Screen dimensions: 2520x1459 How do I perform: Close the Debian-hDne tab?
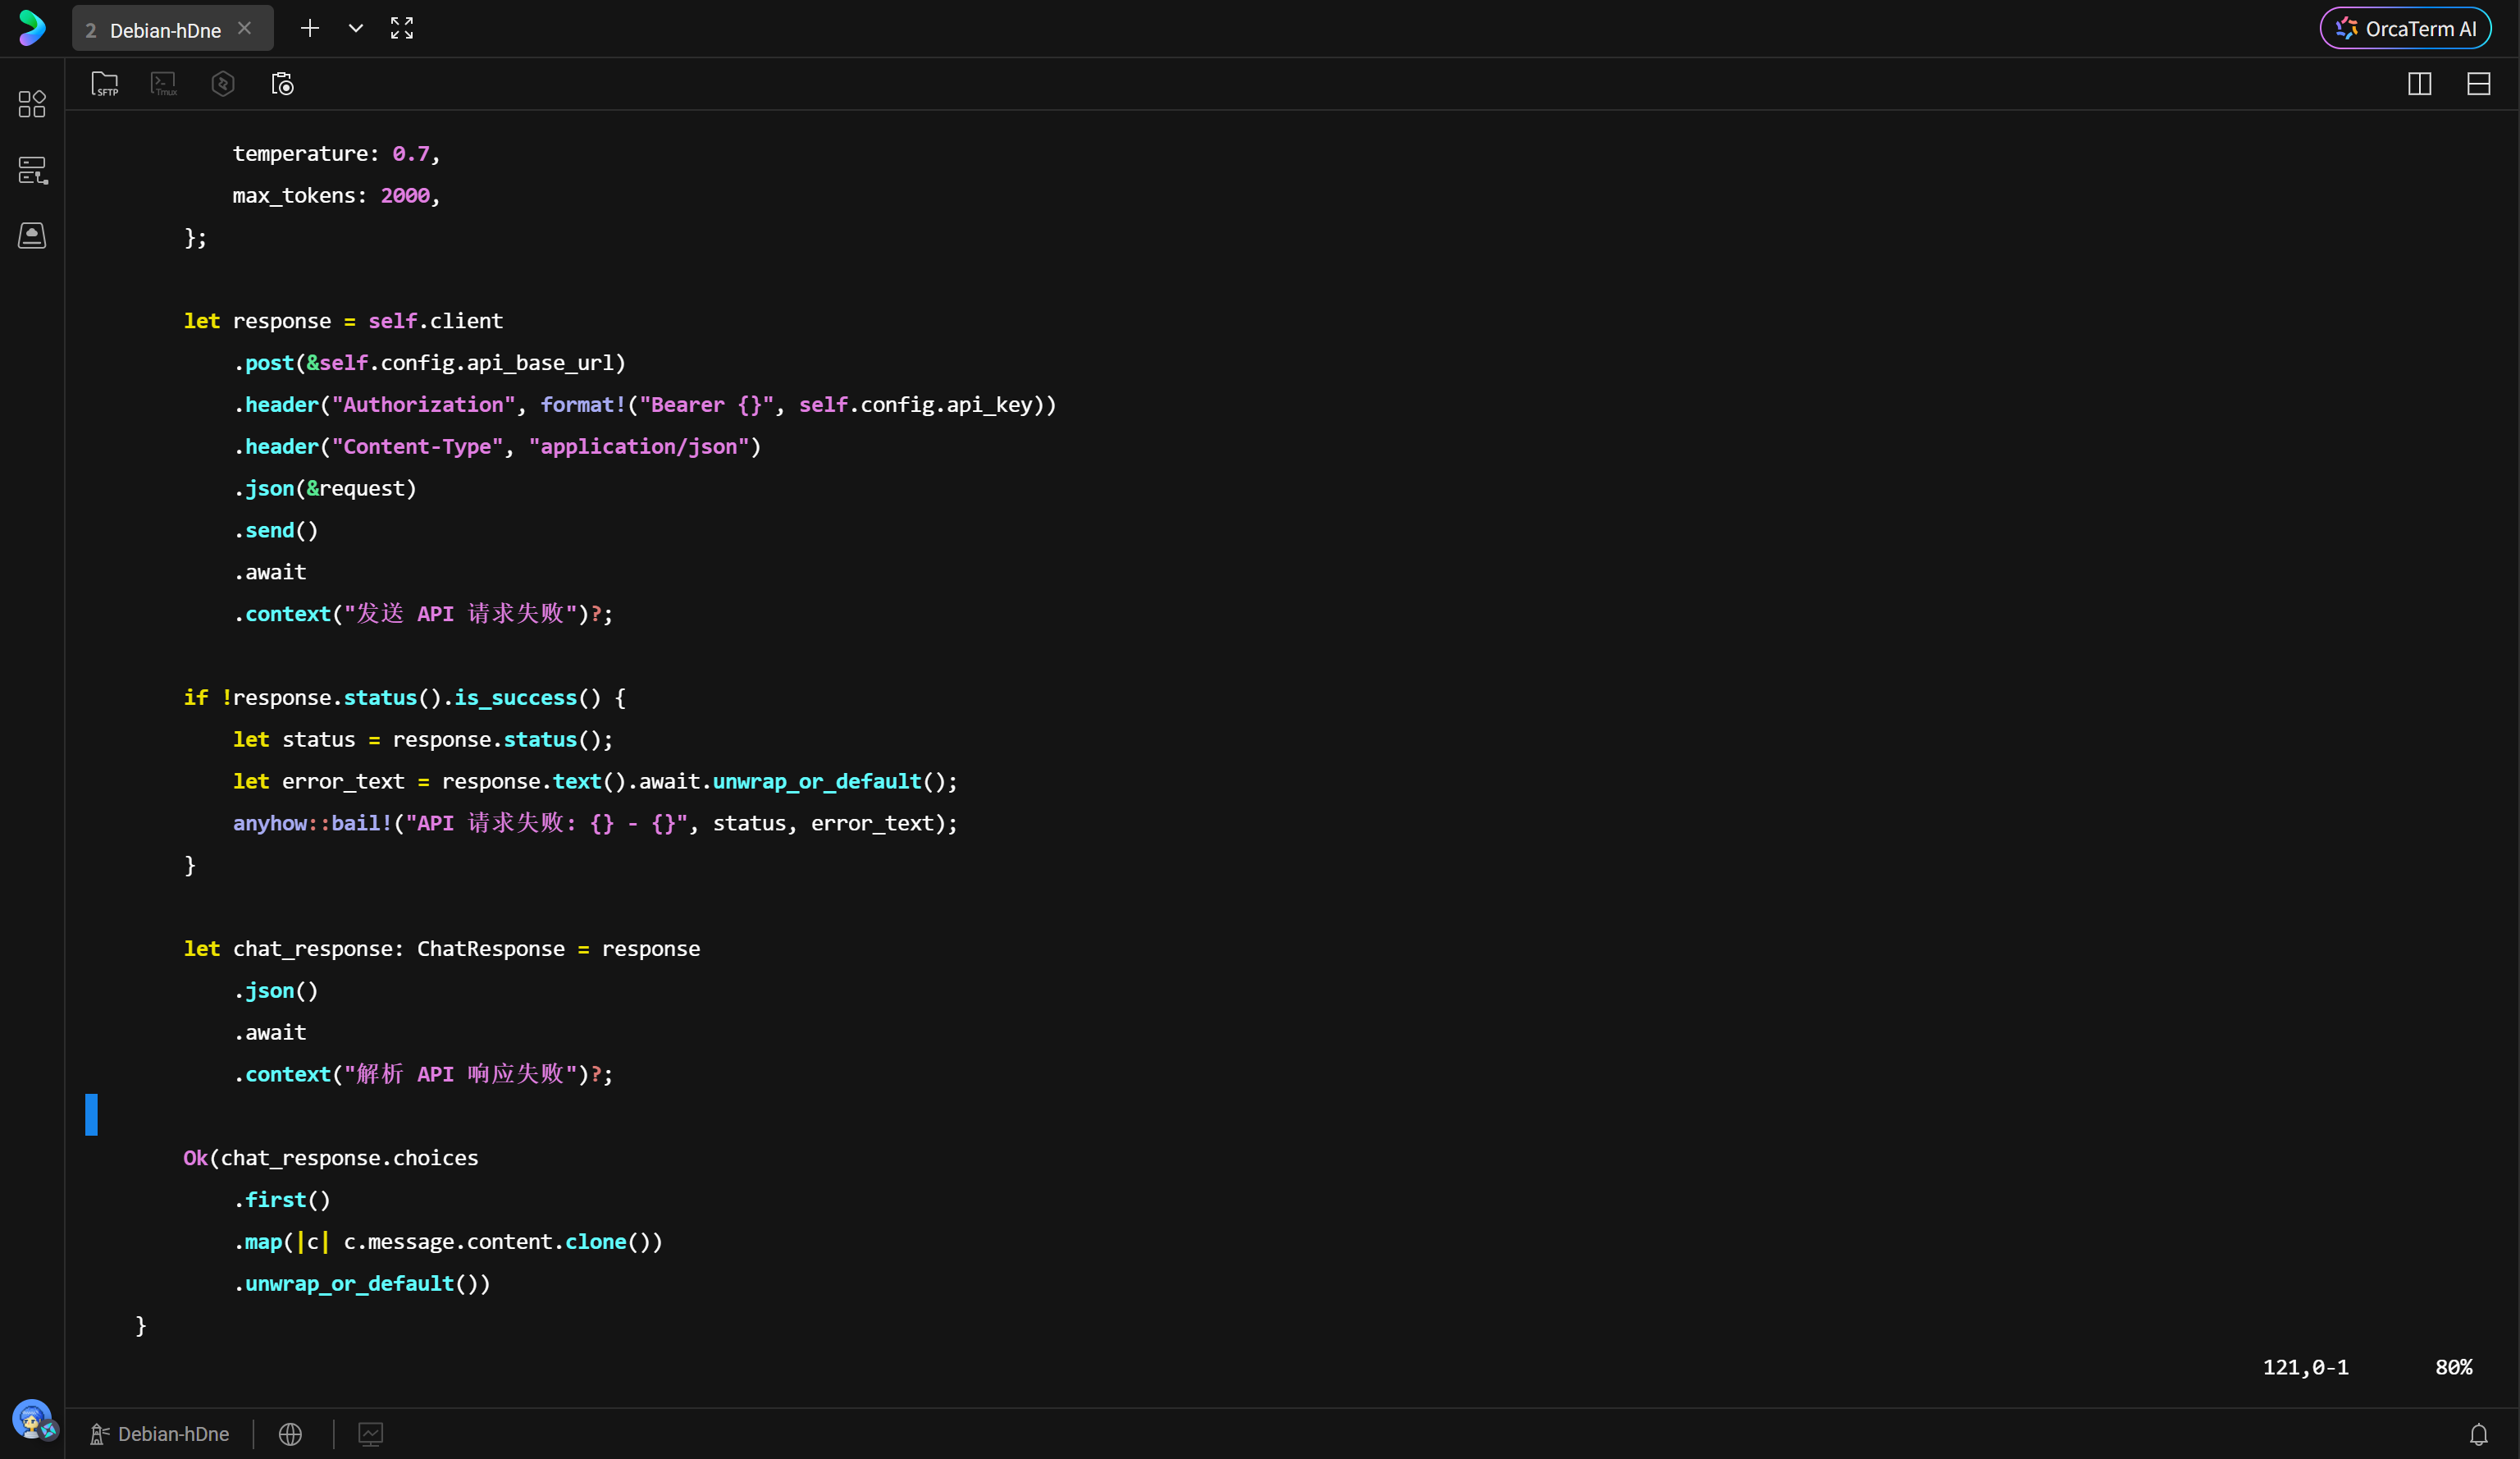click(x=244, y=28)
